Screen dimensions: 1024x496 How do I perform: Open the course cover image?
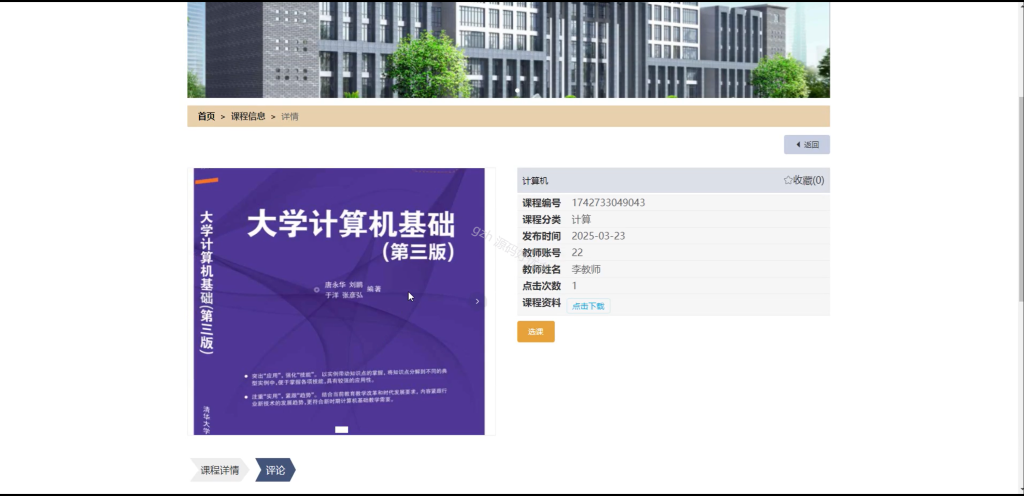pyautogui.click(x=340, y=302)
